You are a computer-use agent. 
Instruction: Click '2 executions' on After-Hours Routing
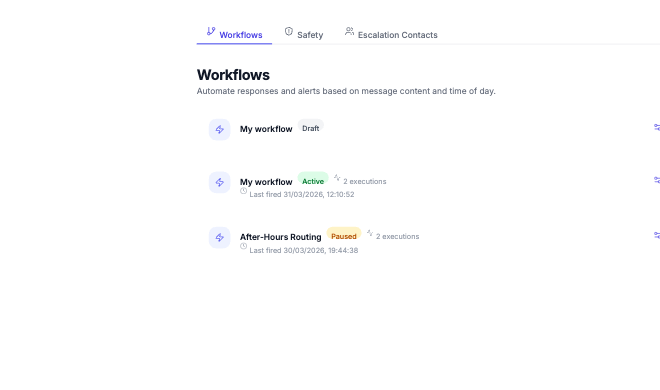pyautogui.click(x=397, y=236)
